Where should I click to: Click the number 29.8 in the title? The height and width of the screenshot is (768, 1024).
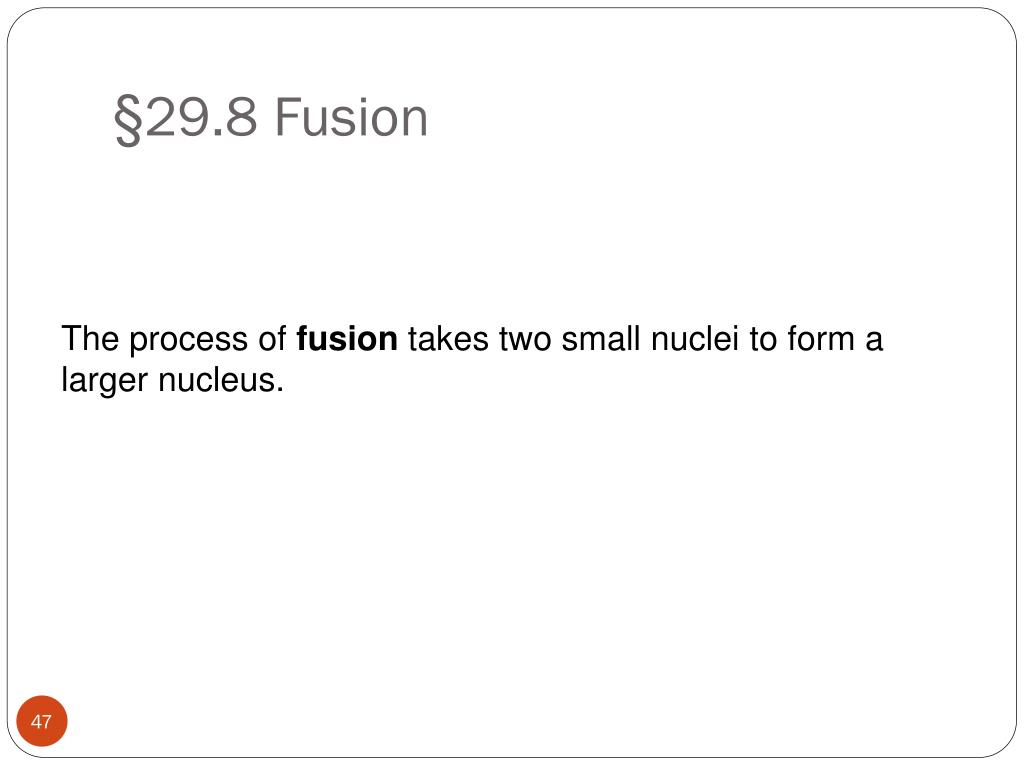point(200,118)
